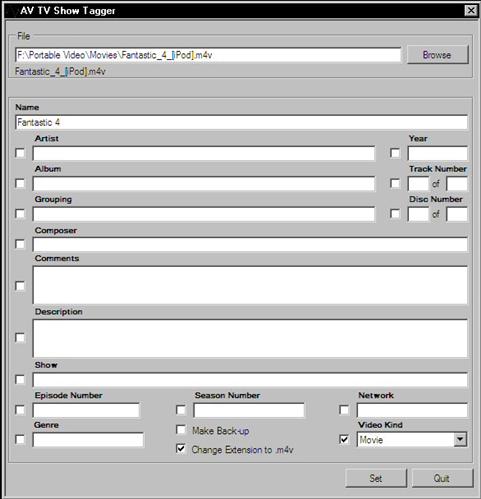The height and width of the screenshot is (499, 481).
Task: Select the Genre input field
Action: point(88,439)
